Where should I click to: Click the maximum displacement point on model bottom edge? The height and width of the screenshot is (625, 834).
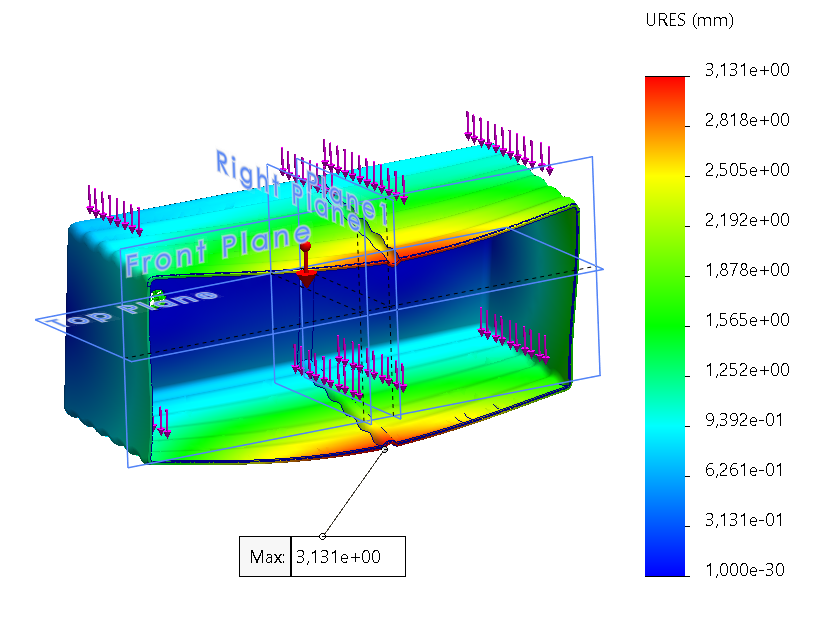386,448
